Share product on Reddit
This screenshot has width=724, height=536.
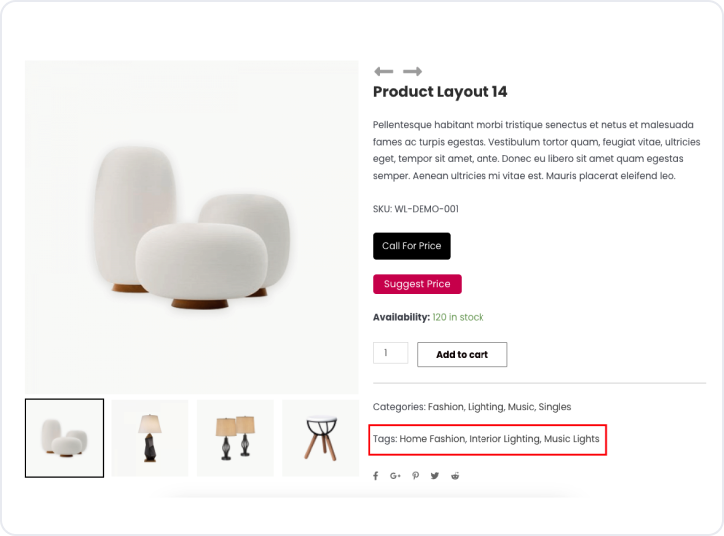pyautogui.click(x=455, y=476)
